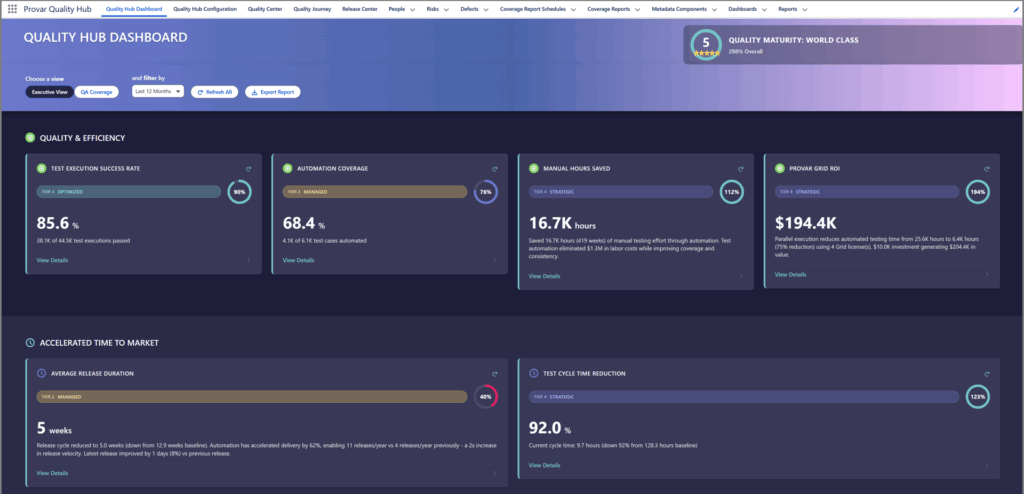Viewport: 1024px width, 494px height.
Task: Switch to QA Coverage view
Action: pyautogui.click(x=96, y=92)
